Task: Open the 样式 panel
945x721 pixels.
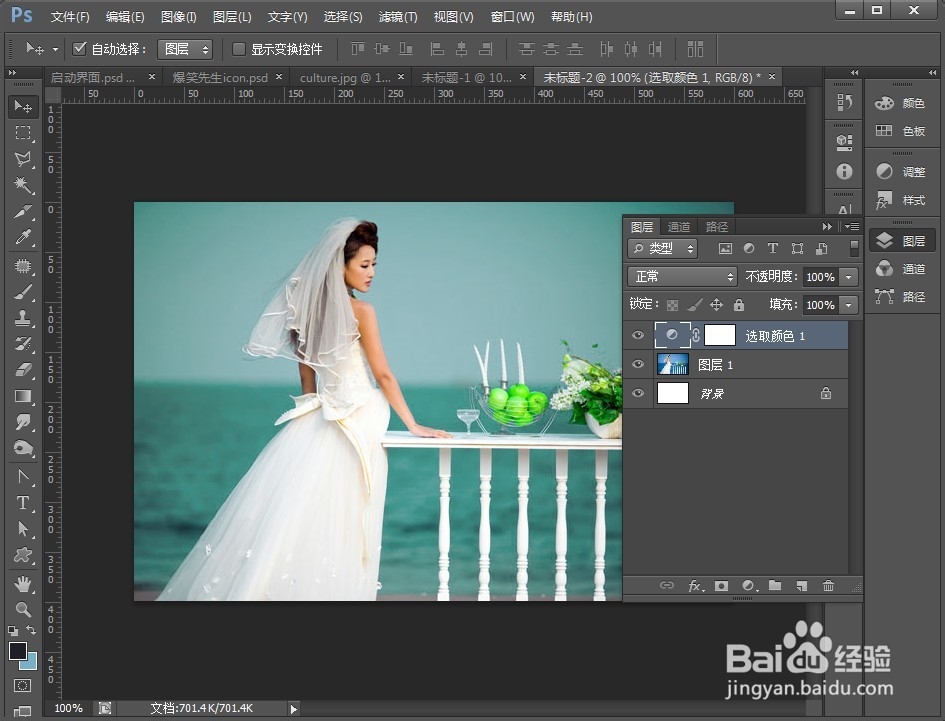Action: 900,200
